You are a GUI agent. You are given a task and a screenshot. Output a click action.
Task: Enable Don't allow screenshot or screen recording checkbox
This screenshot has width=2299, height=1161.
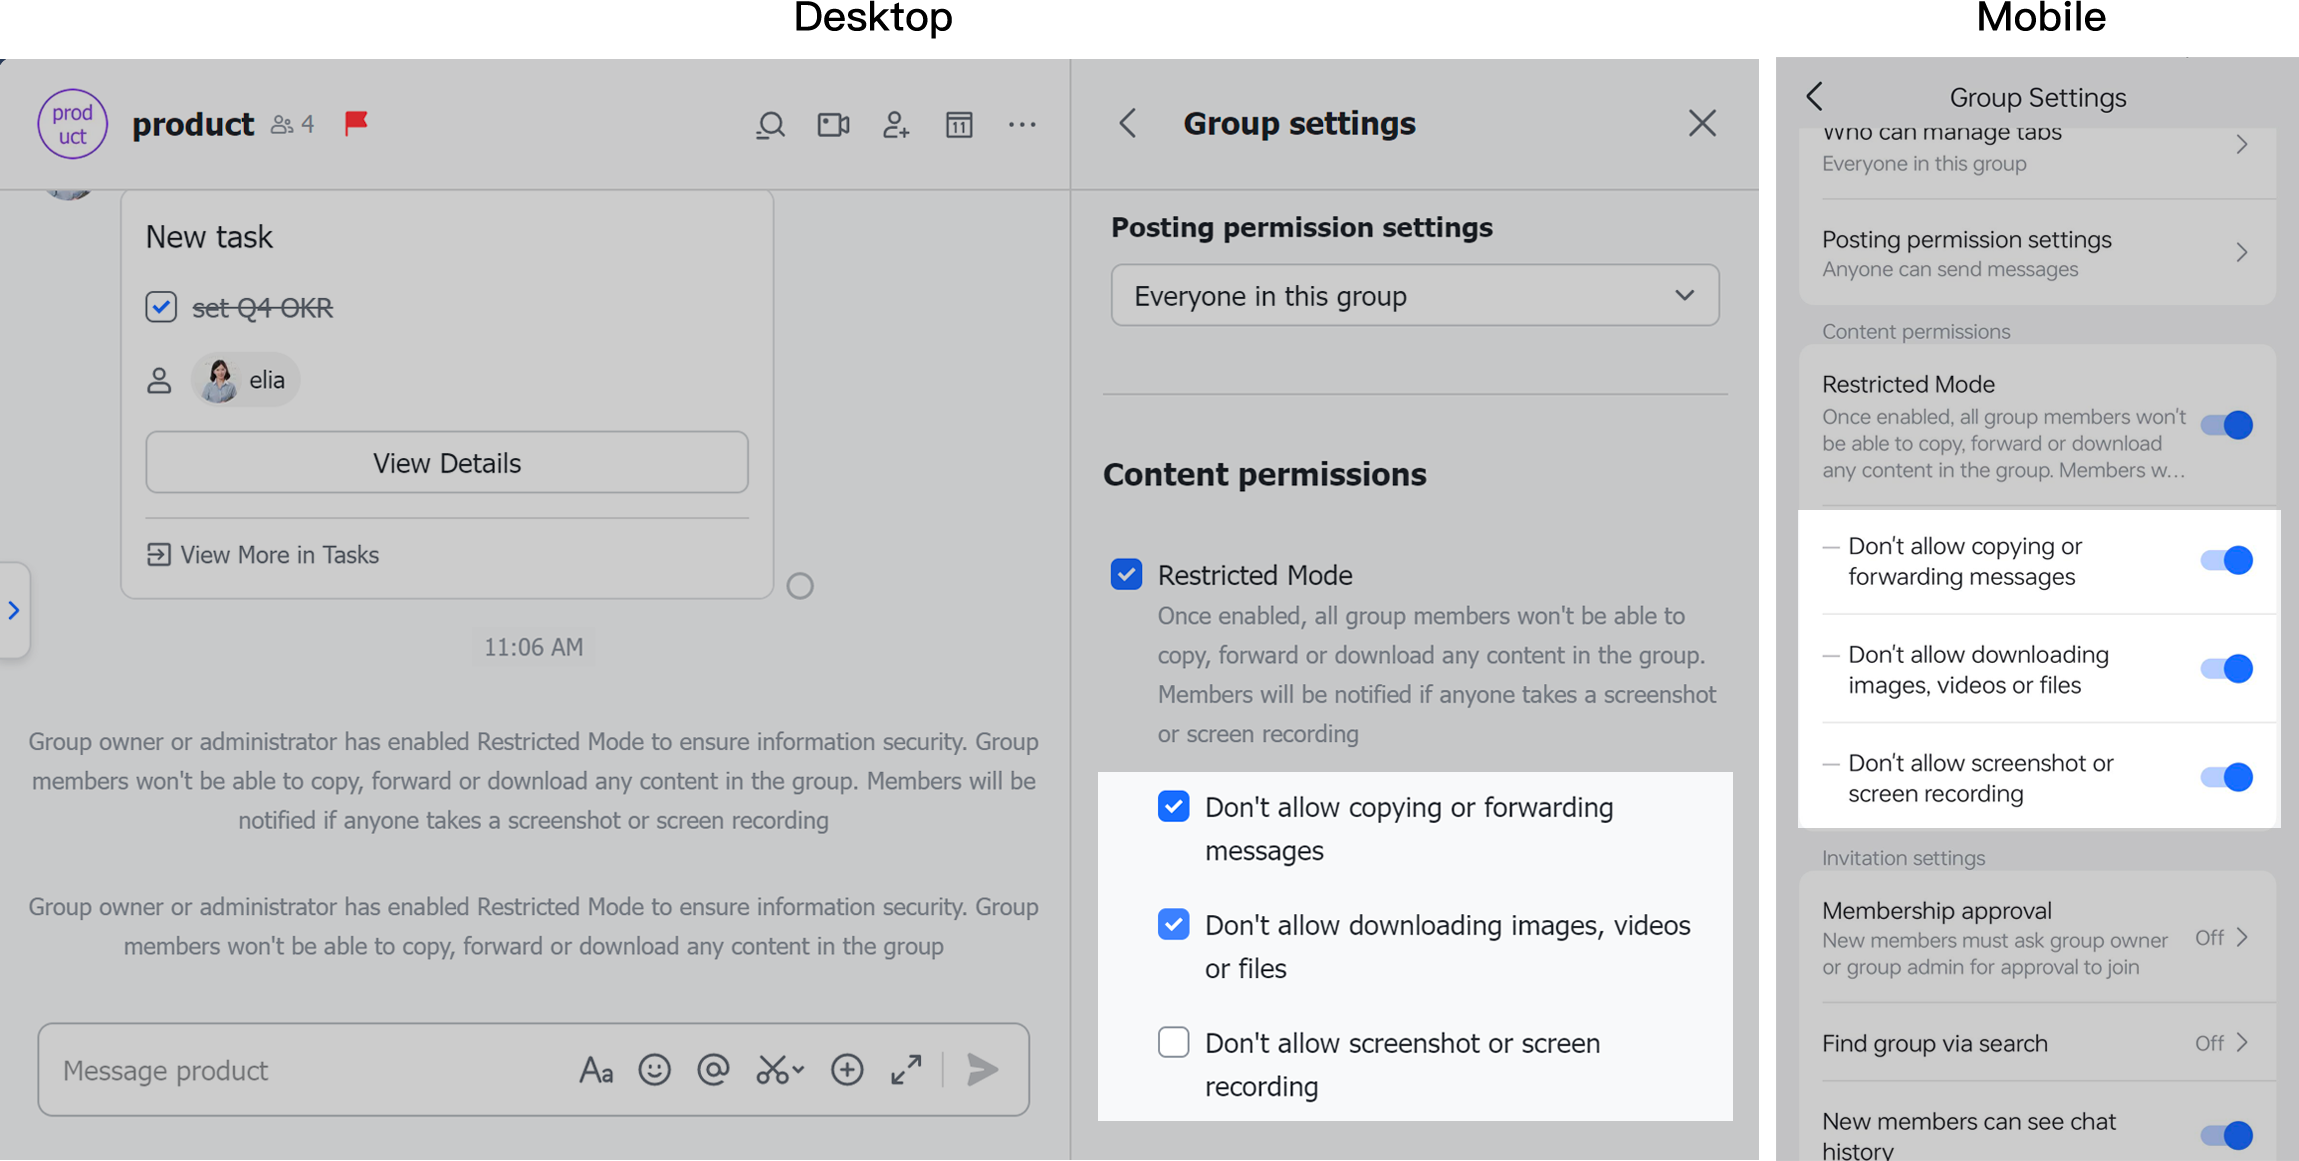(1173, 1042)
